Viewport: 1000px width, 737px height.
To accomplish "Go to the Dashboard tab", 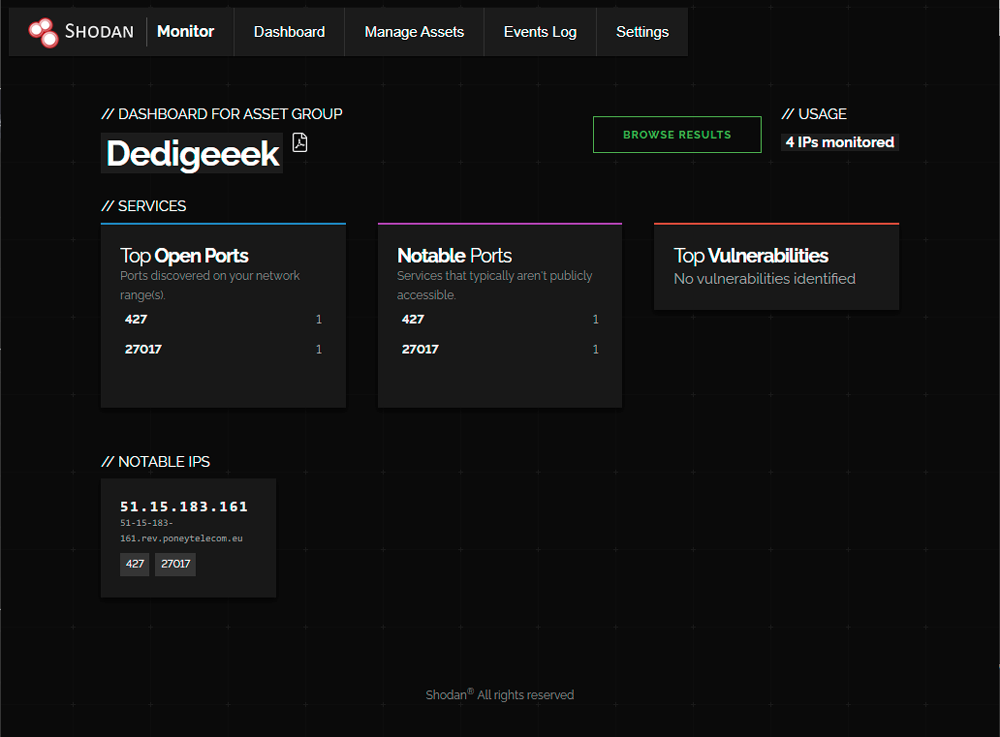I will click(x=290, y=32).
